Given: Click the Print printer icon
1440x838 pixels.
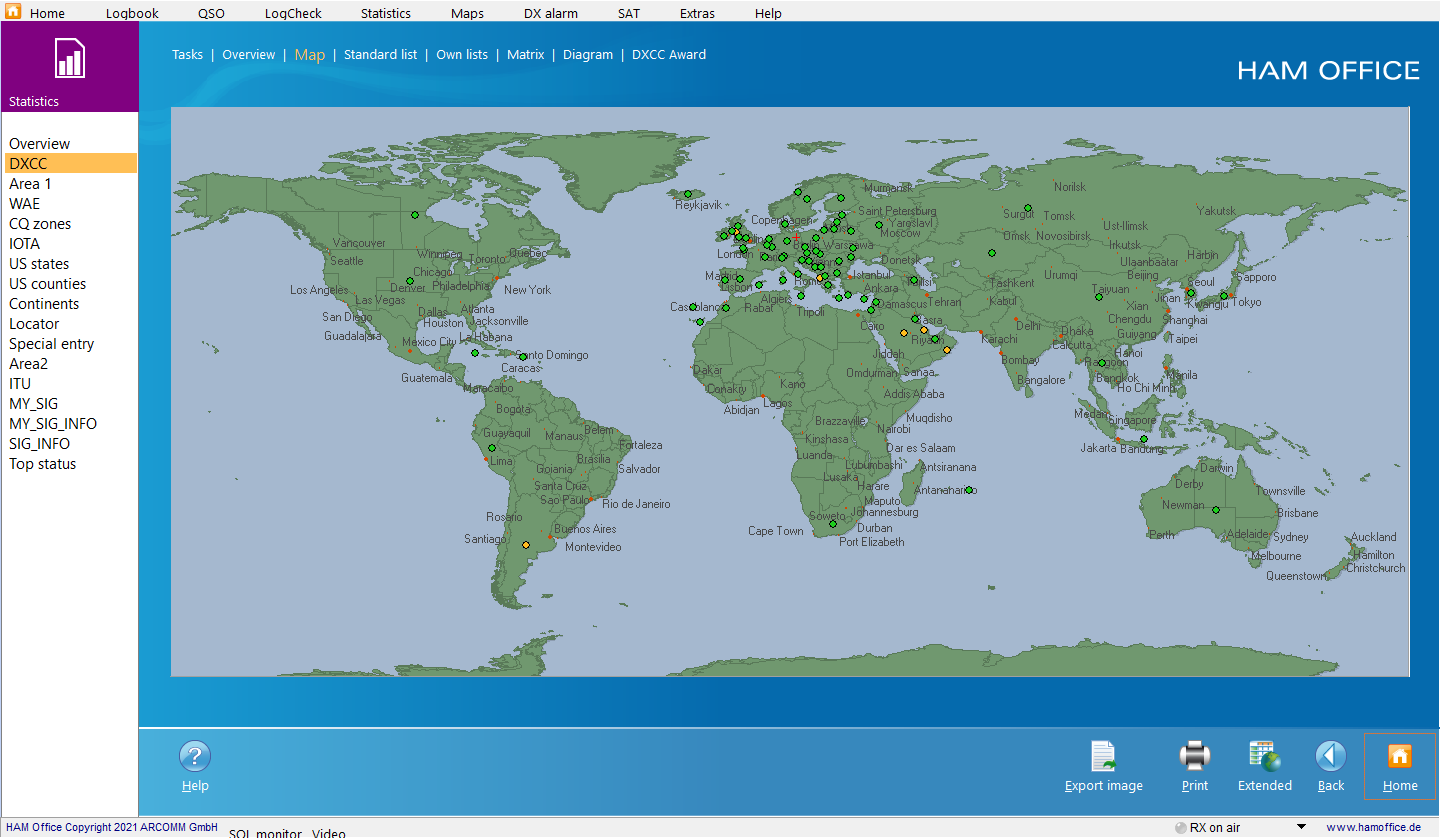Looking at the screenshot, I should 1195,756.
